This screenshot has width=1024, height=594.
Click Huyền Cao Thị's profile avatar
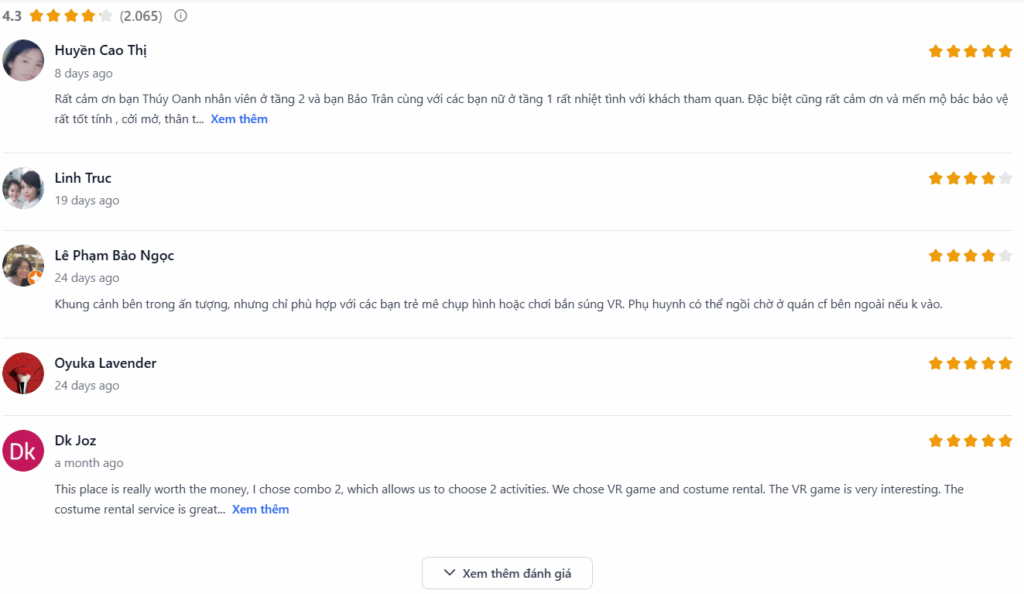pos(23,60)
